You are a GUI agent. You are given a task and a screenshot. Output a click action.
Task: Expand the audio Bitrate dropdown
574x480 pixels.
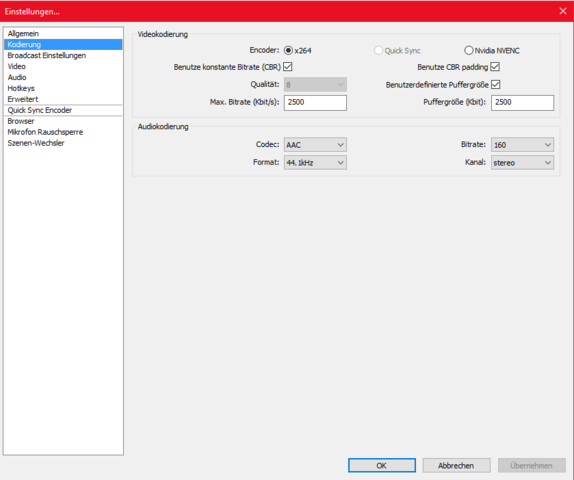(522, 145)
